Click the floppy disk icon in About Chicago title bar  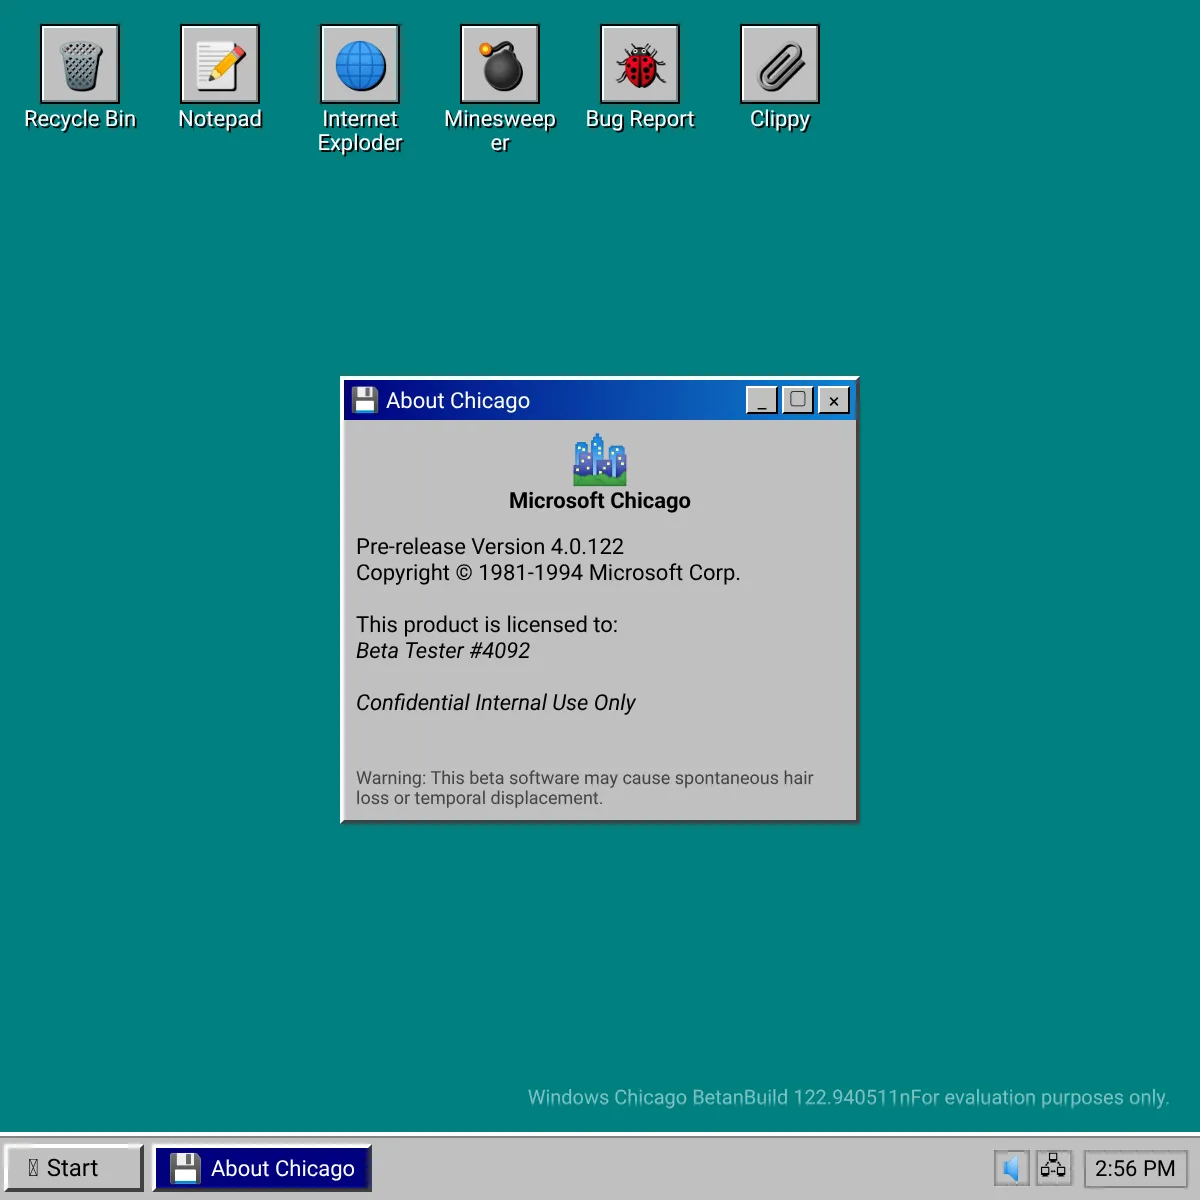[365, 400]
